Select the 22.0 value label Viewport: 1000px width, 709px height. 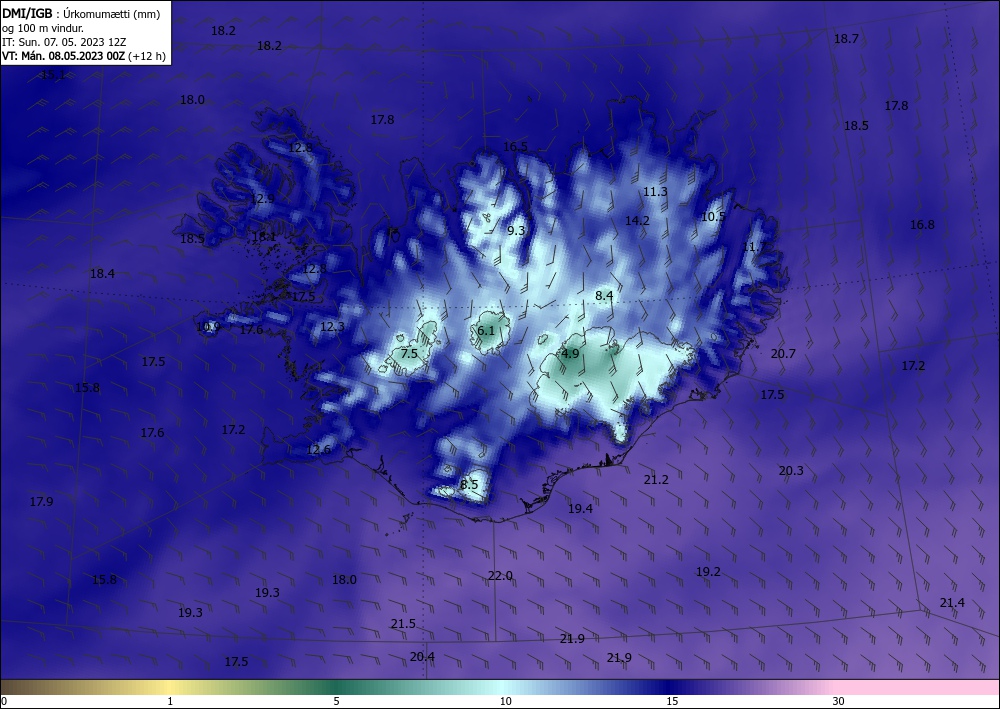[x=500, y=576]
